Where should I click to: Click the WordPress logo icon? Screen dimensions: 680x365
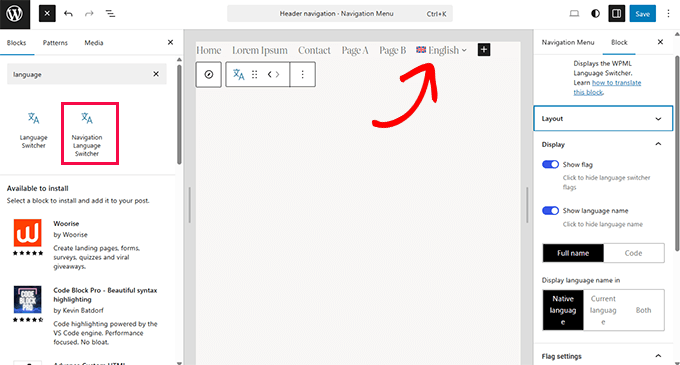tap(15, 14)
